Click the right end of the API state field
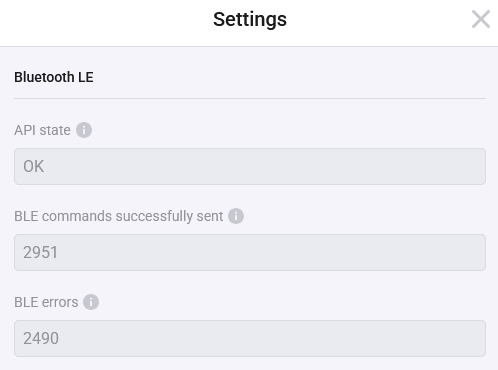Viewport: 498px width, 370px height. (x=467, y=166)
